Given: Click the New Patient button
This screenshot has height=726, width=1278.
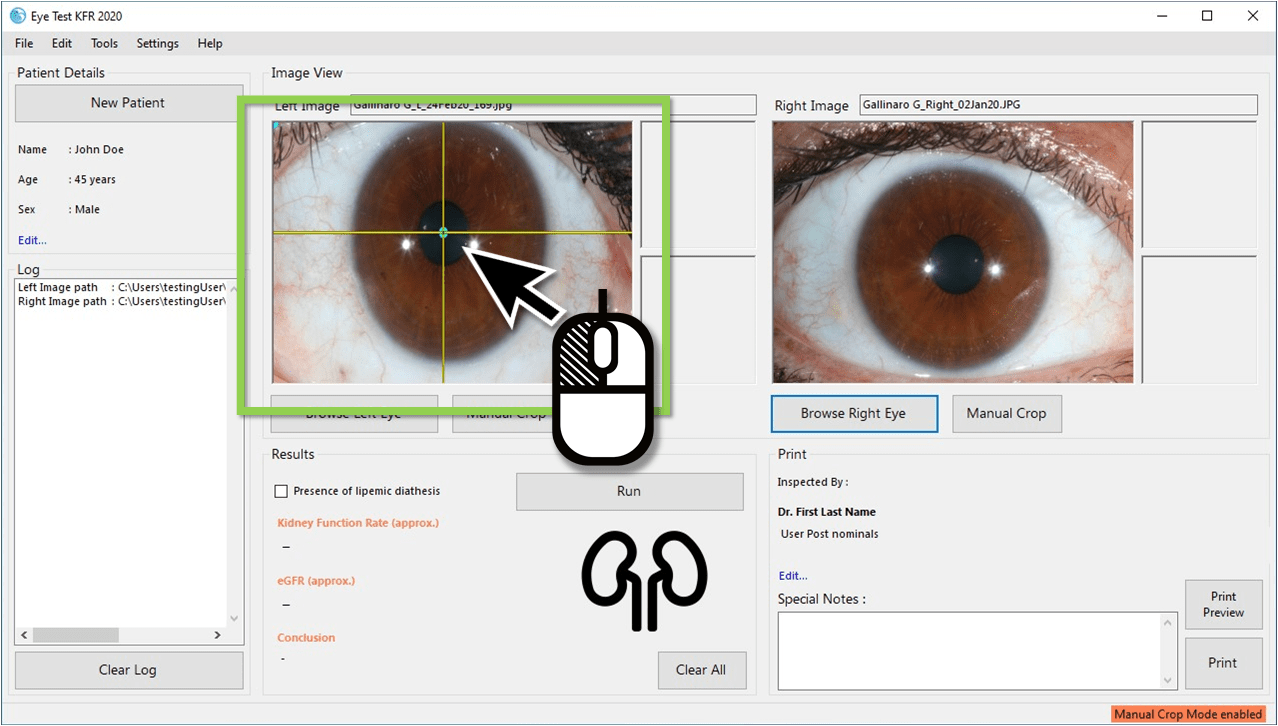Looking at the screenshot, I should [128, 103].
